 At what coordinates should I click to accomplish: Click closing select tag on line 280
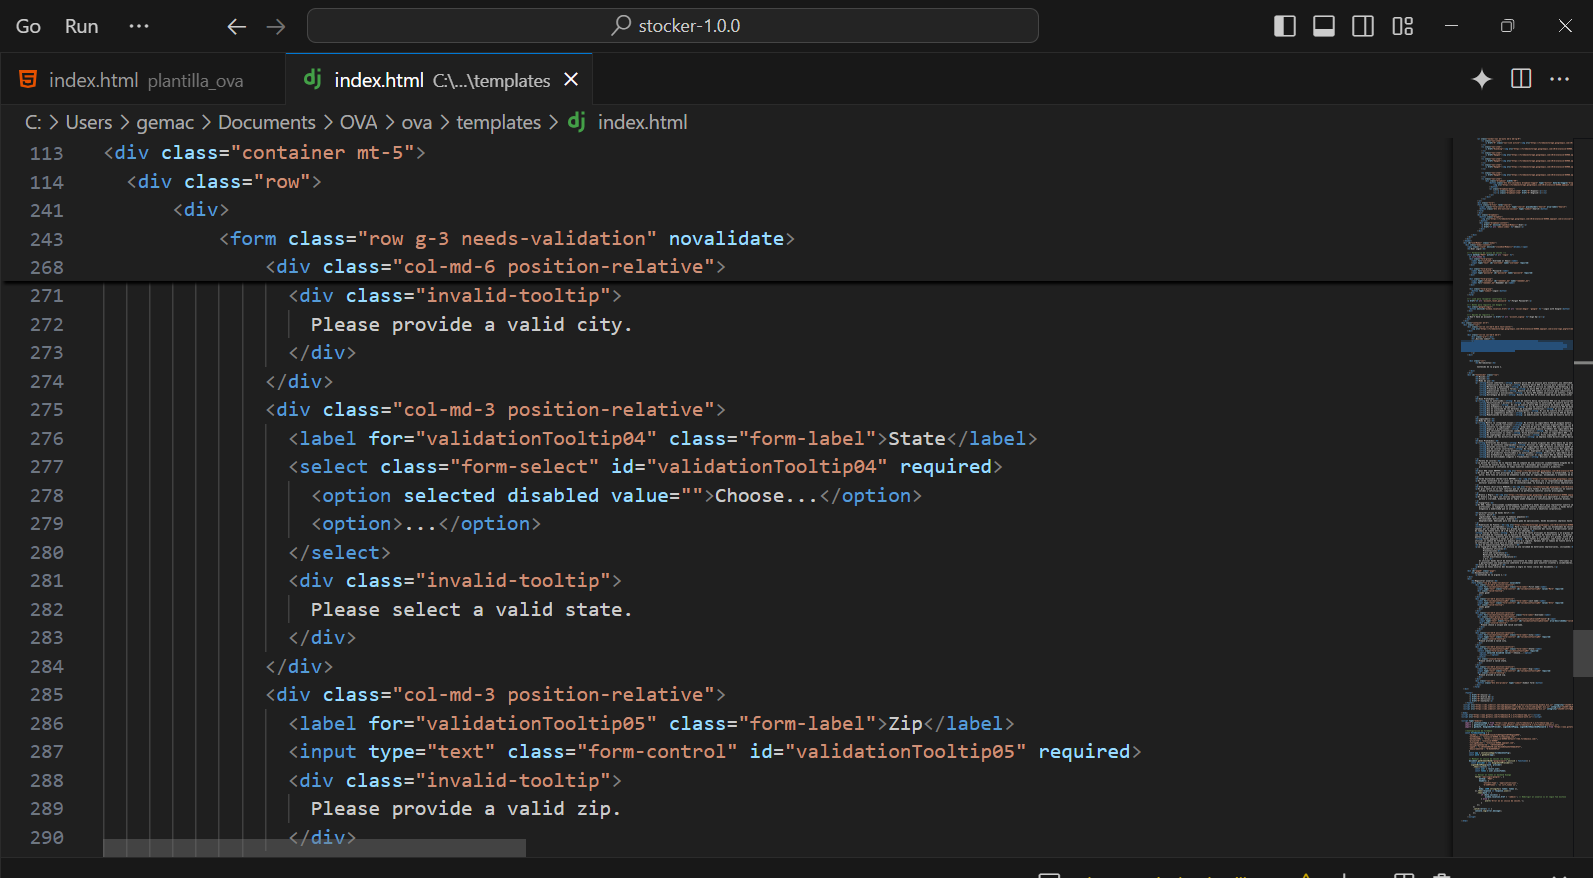[339, 553]
